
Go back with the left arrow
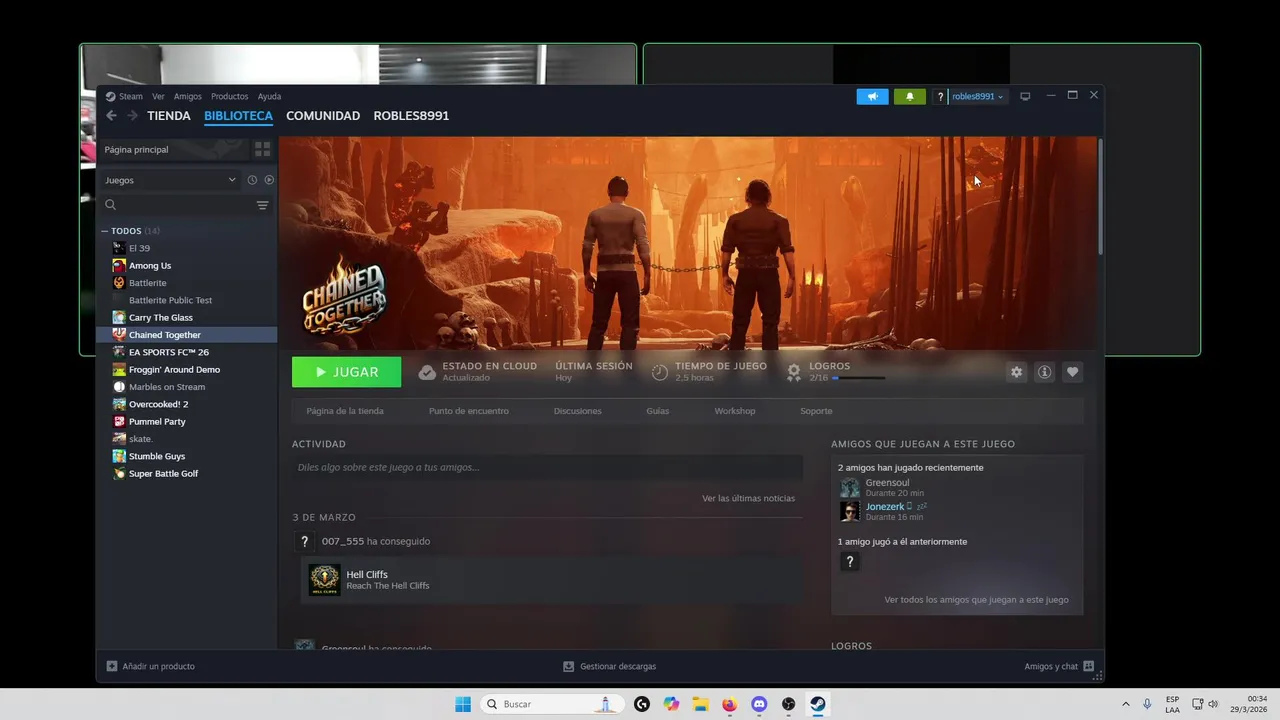pyautogui.click(x=112, y=116)
